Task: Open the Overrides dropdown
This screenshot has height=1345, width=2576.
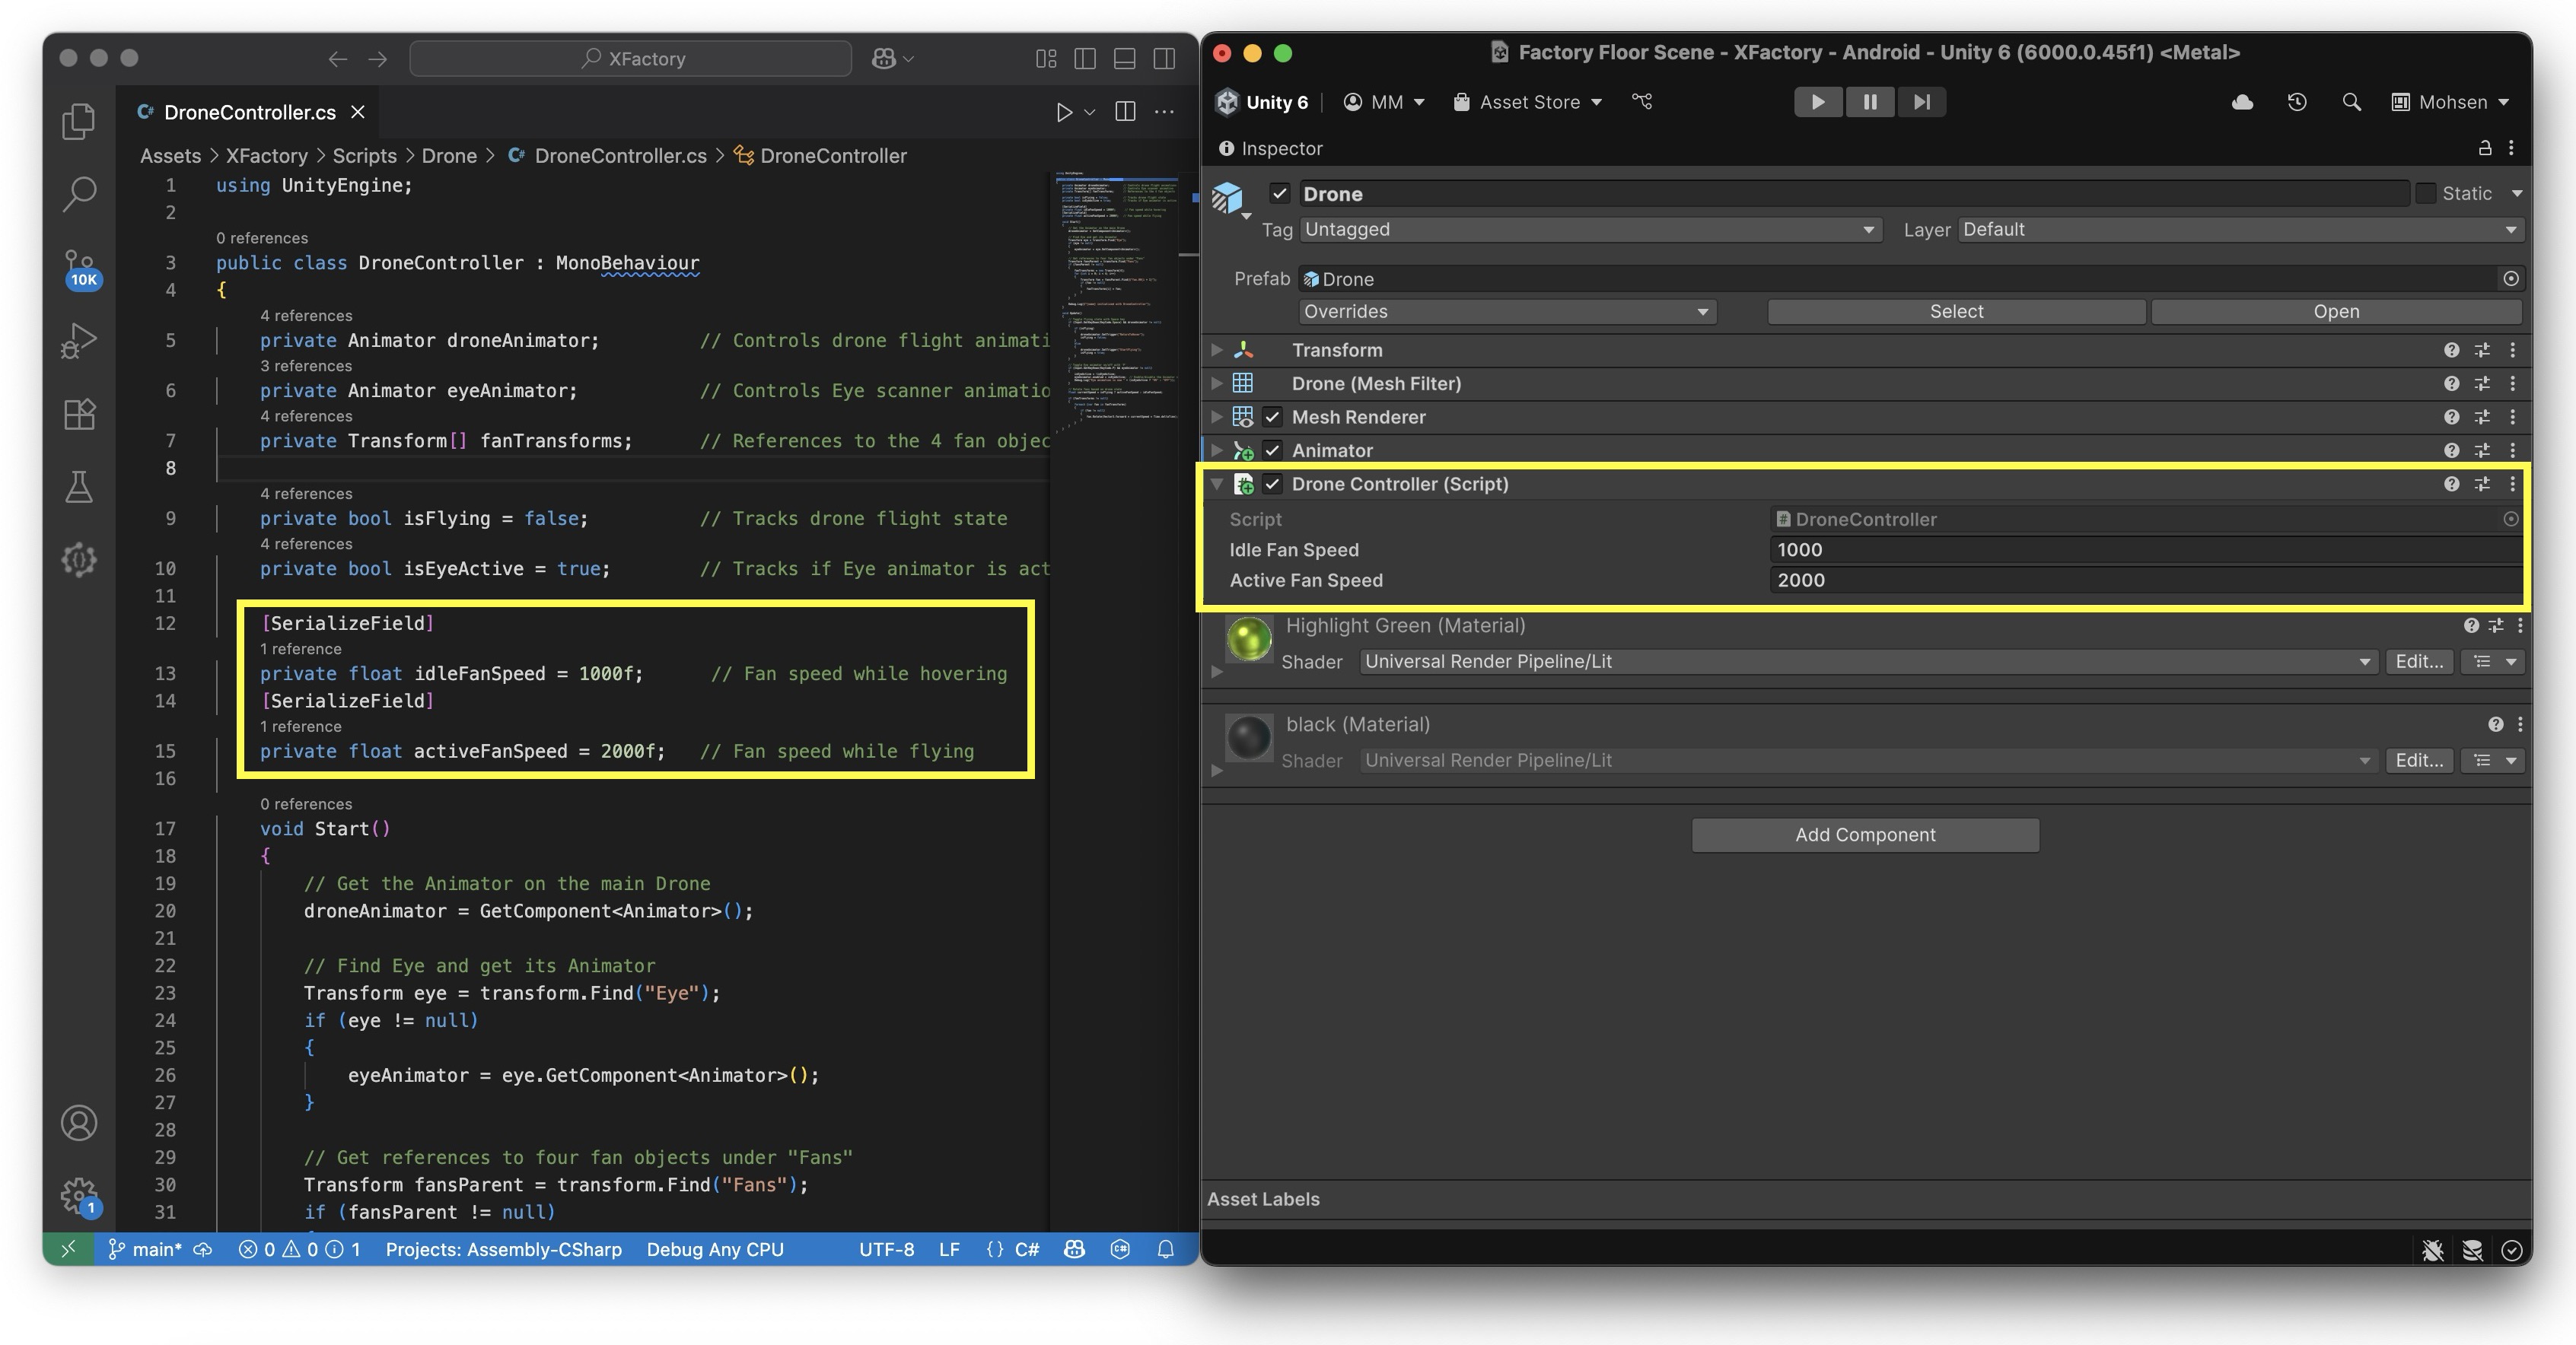Action: point(1507,312)
